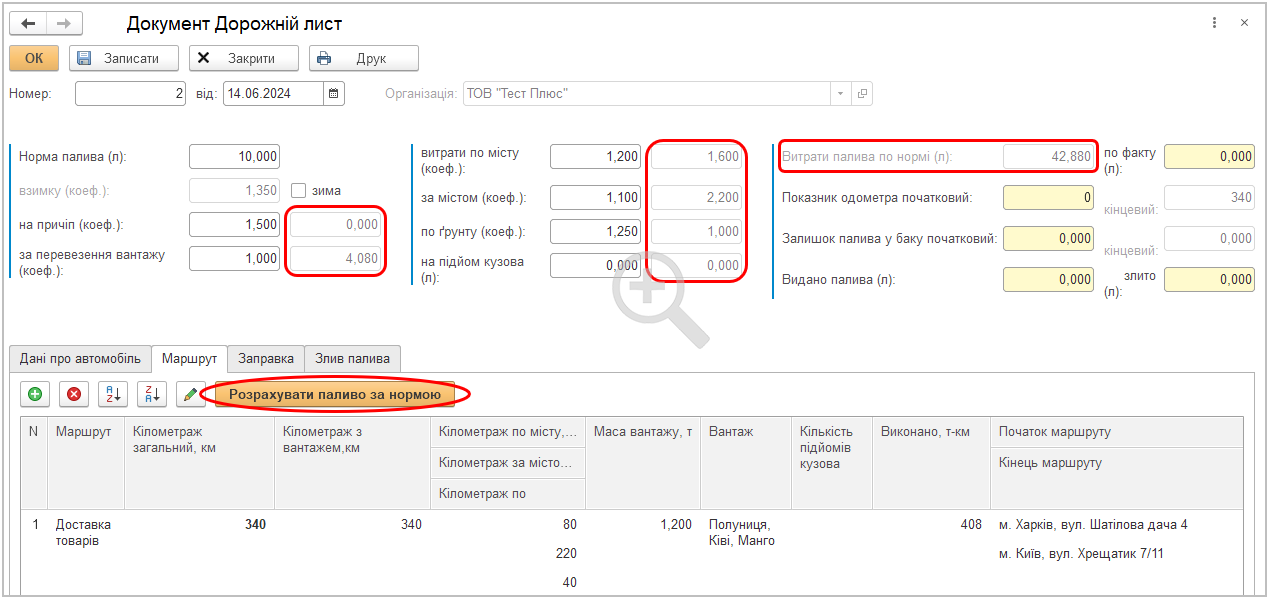
Task: Edit витрати по місту coefficient 1,200
Action: point(595,156)
